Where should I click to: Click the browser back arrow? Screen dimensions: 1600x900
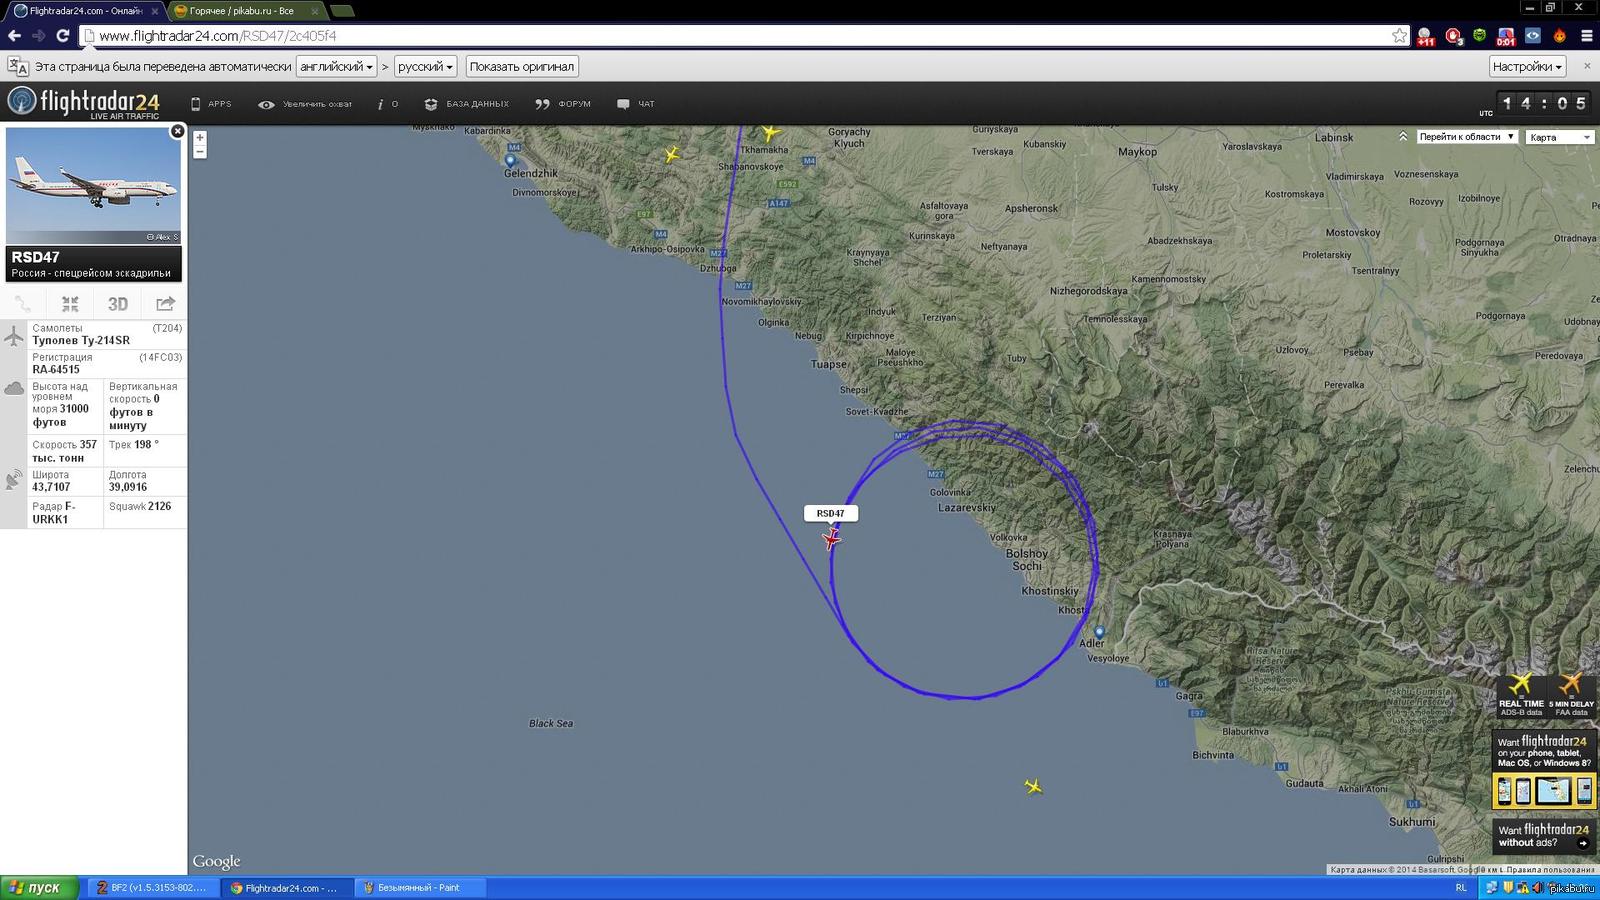14,36
